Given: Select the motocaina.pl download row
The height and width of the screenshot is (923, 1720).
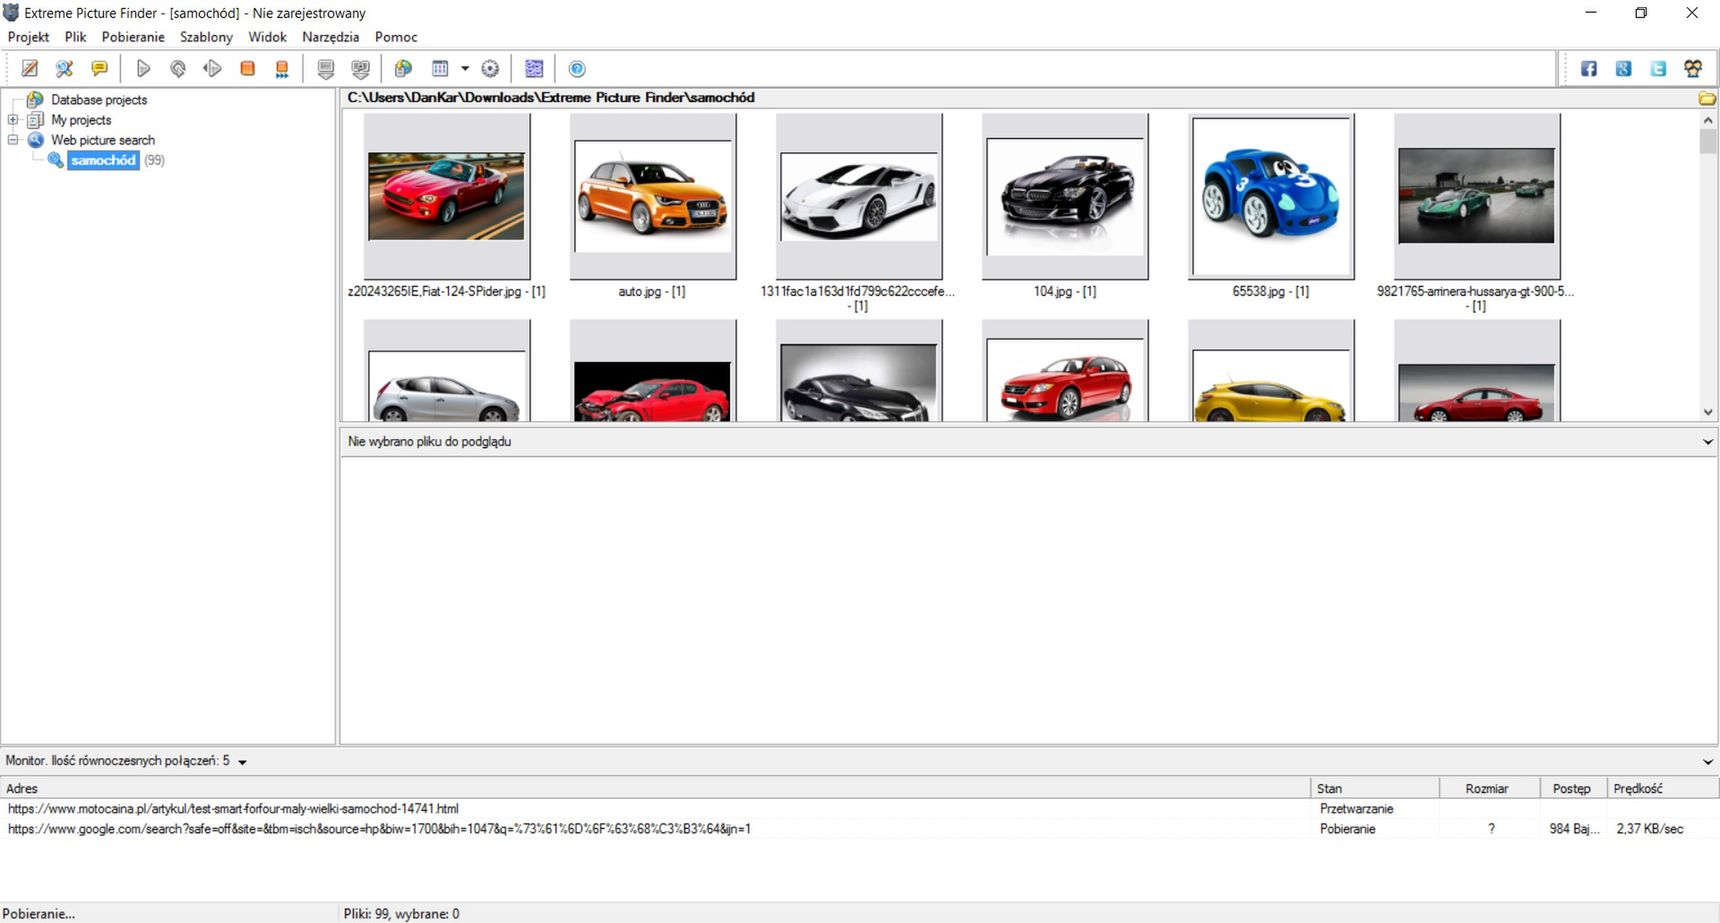Looking at the screenshot, I should 859,809.
